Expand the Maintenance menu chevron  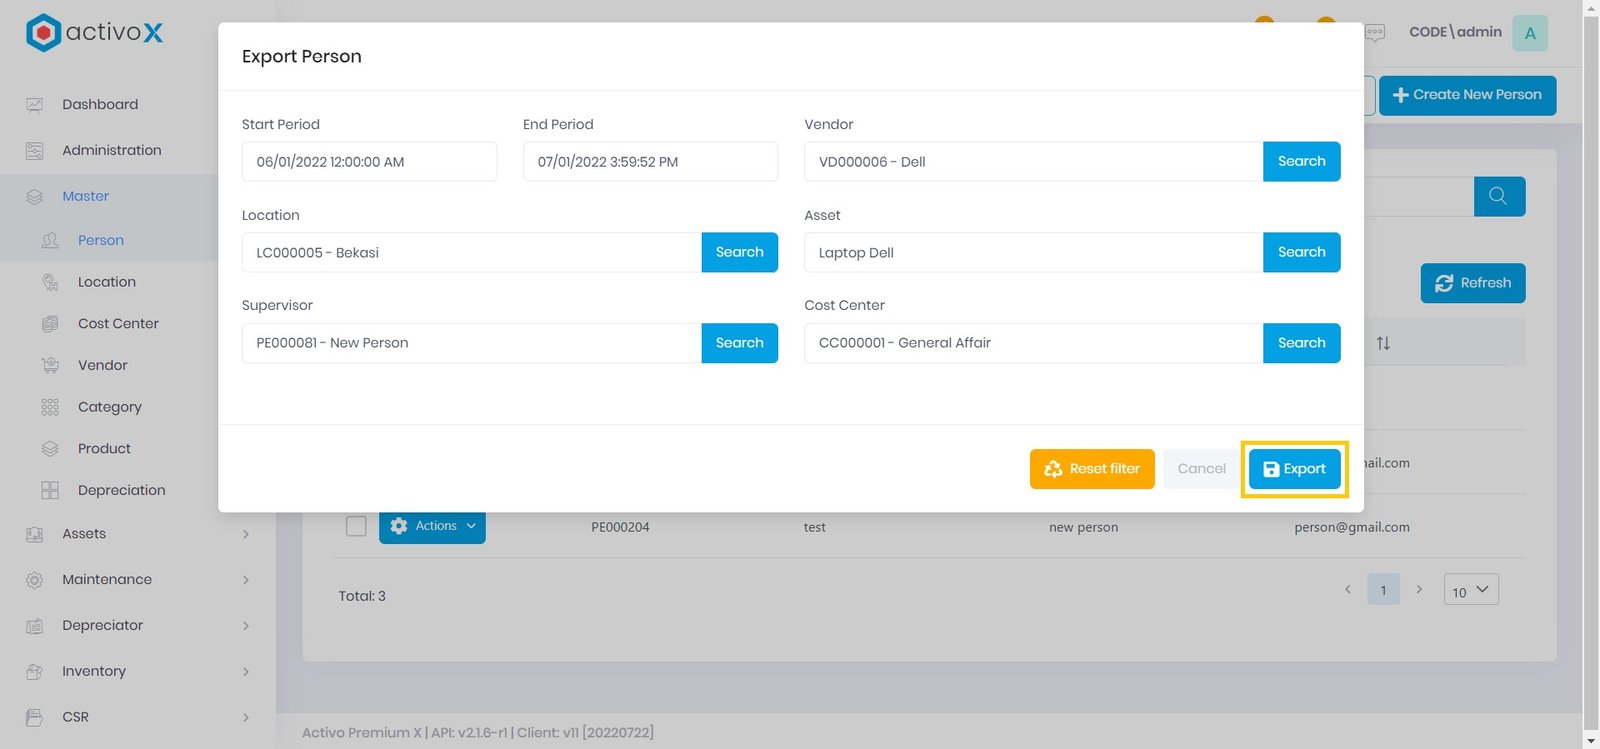[x=246, y=580]
